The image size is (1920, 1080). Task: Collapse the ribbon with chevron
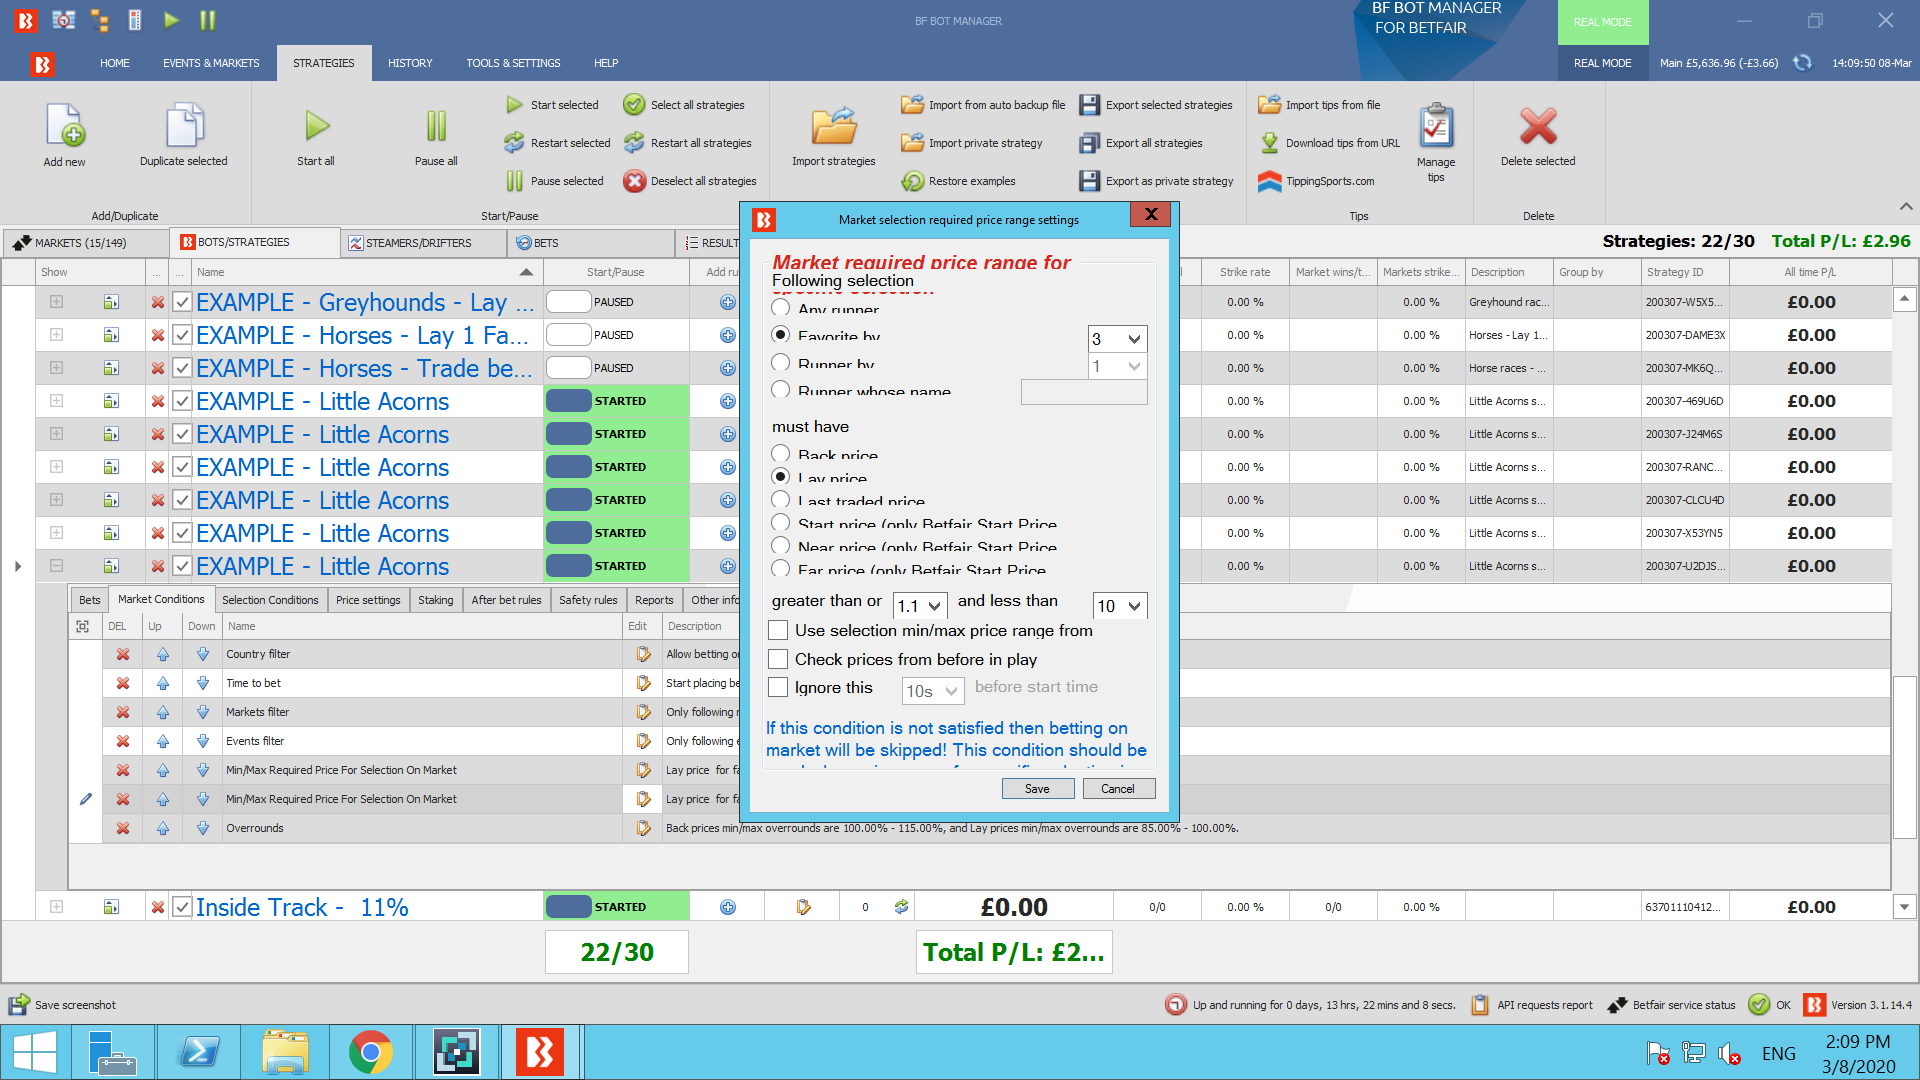[x=1906, y=206]
